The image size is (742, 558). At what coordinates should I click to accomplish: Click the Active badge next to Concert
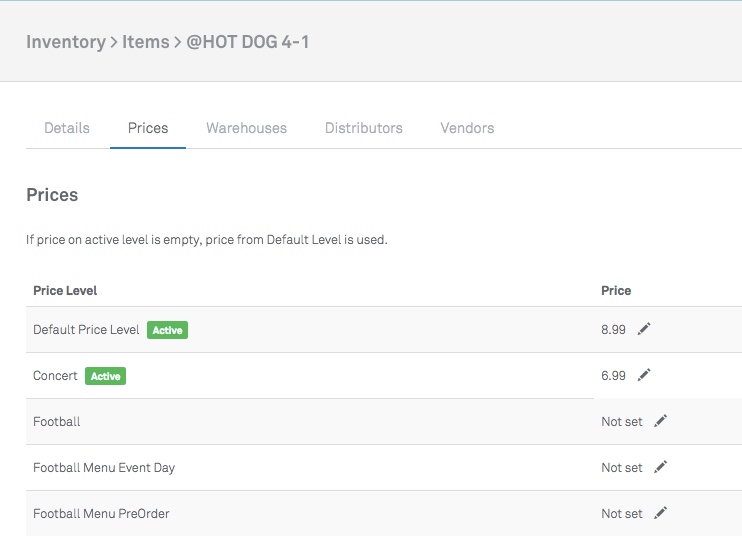pyautogui.click(x=105, y=376)
